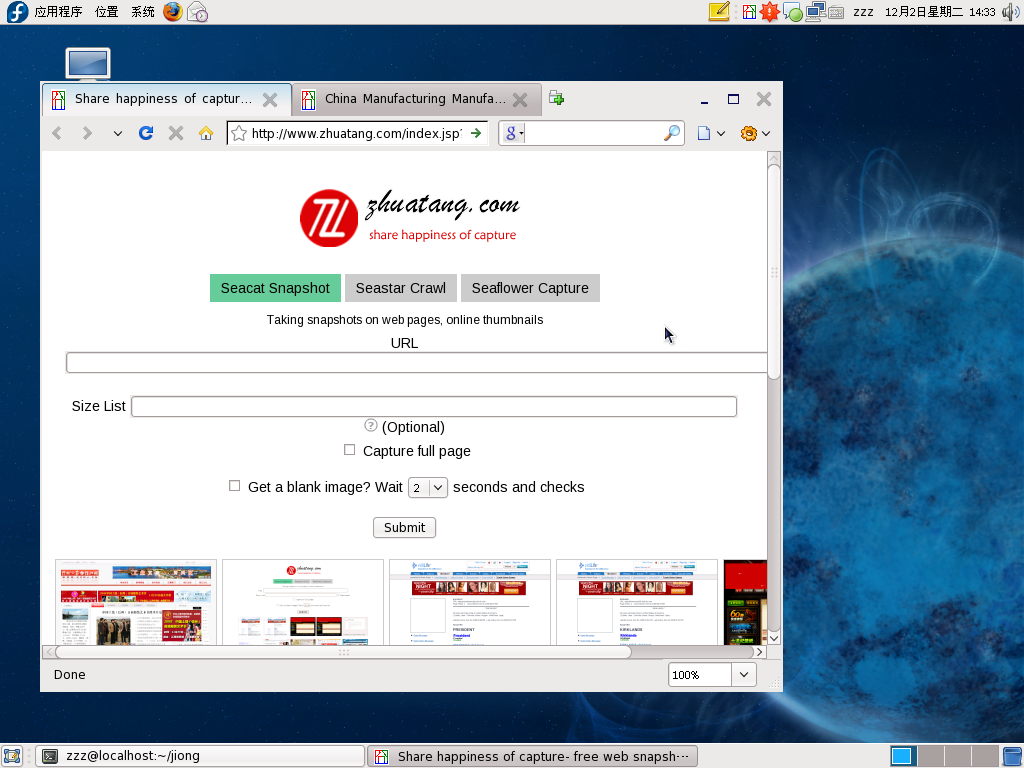Screen dimensions: 1024x768
Task: Select the Share happiness of capture tab
Action: pos(163,99)
